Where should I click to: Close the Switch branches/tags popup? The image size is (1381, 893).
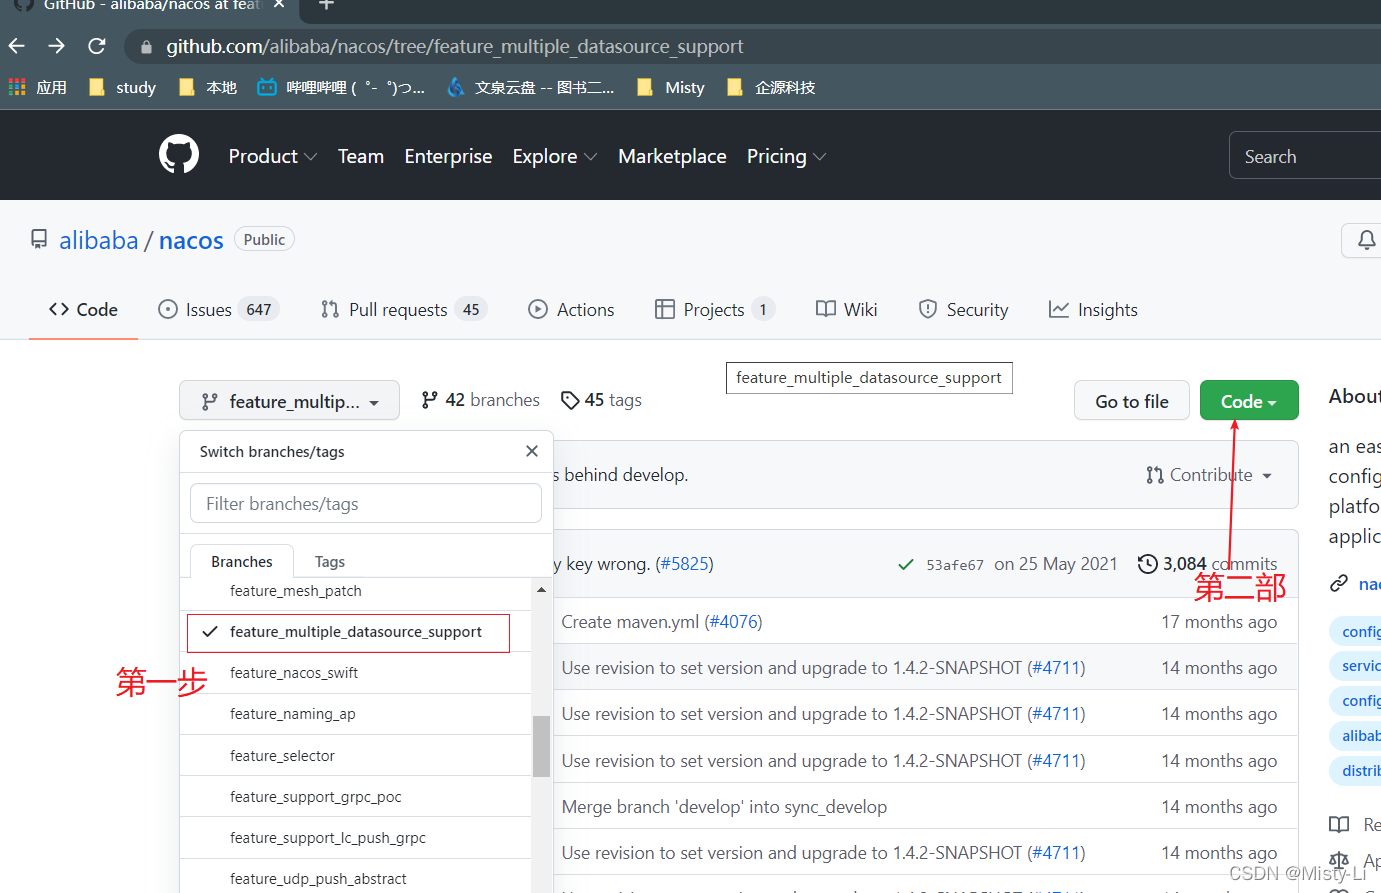[x=532, y=451]
